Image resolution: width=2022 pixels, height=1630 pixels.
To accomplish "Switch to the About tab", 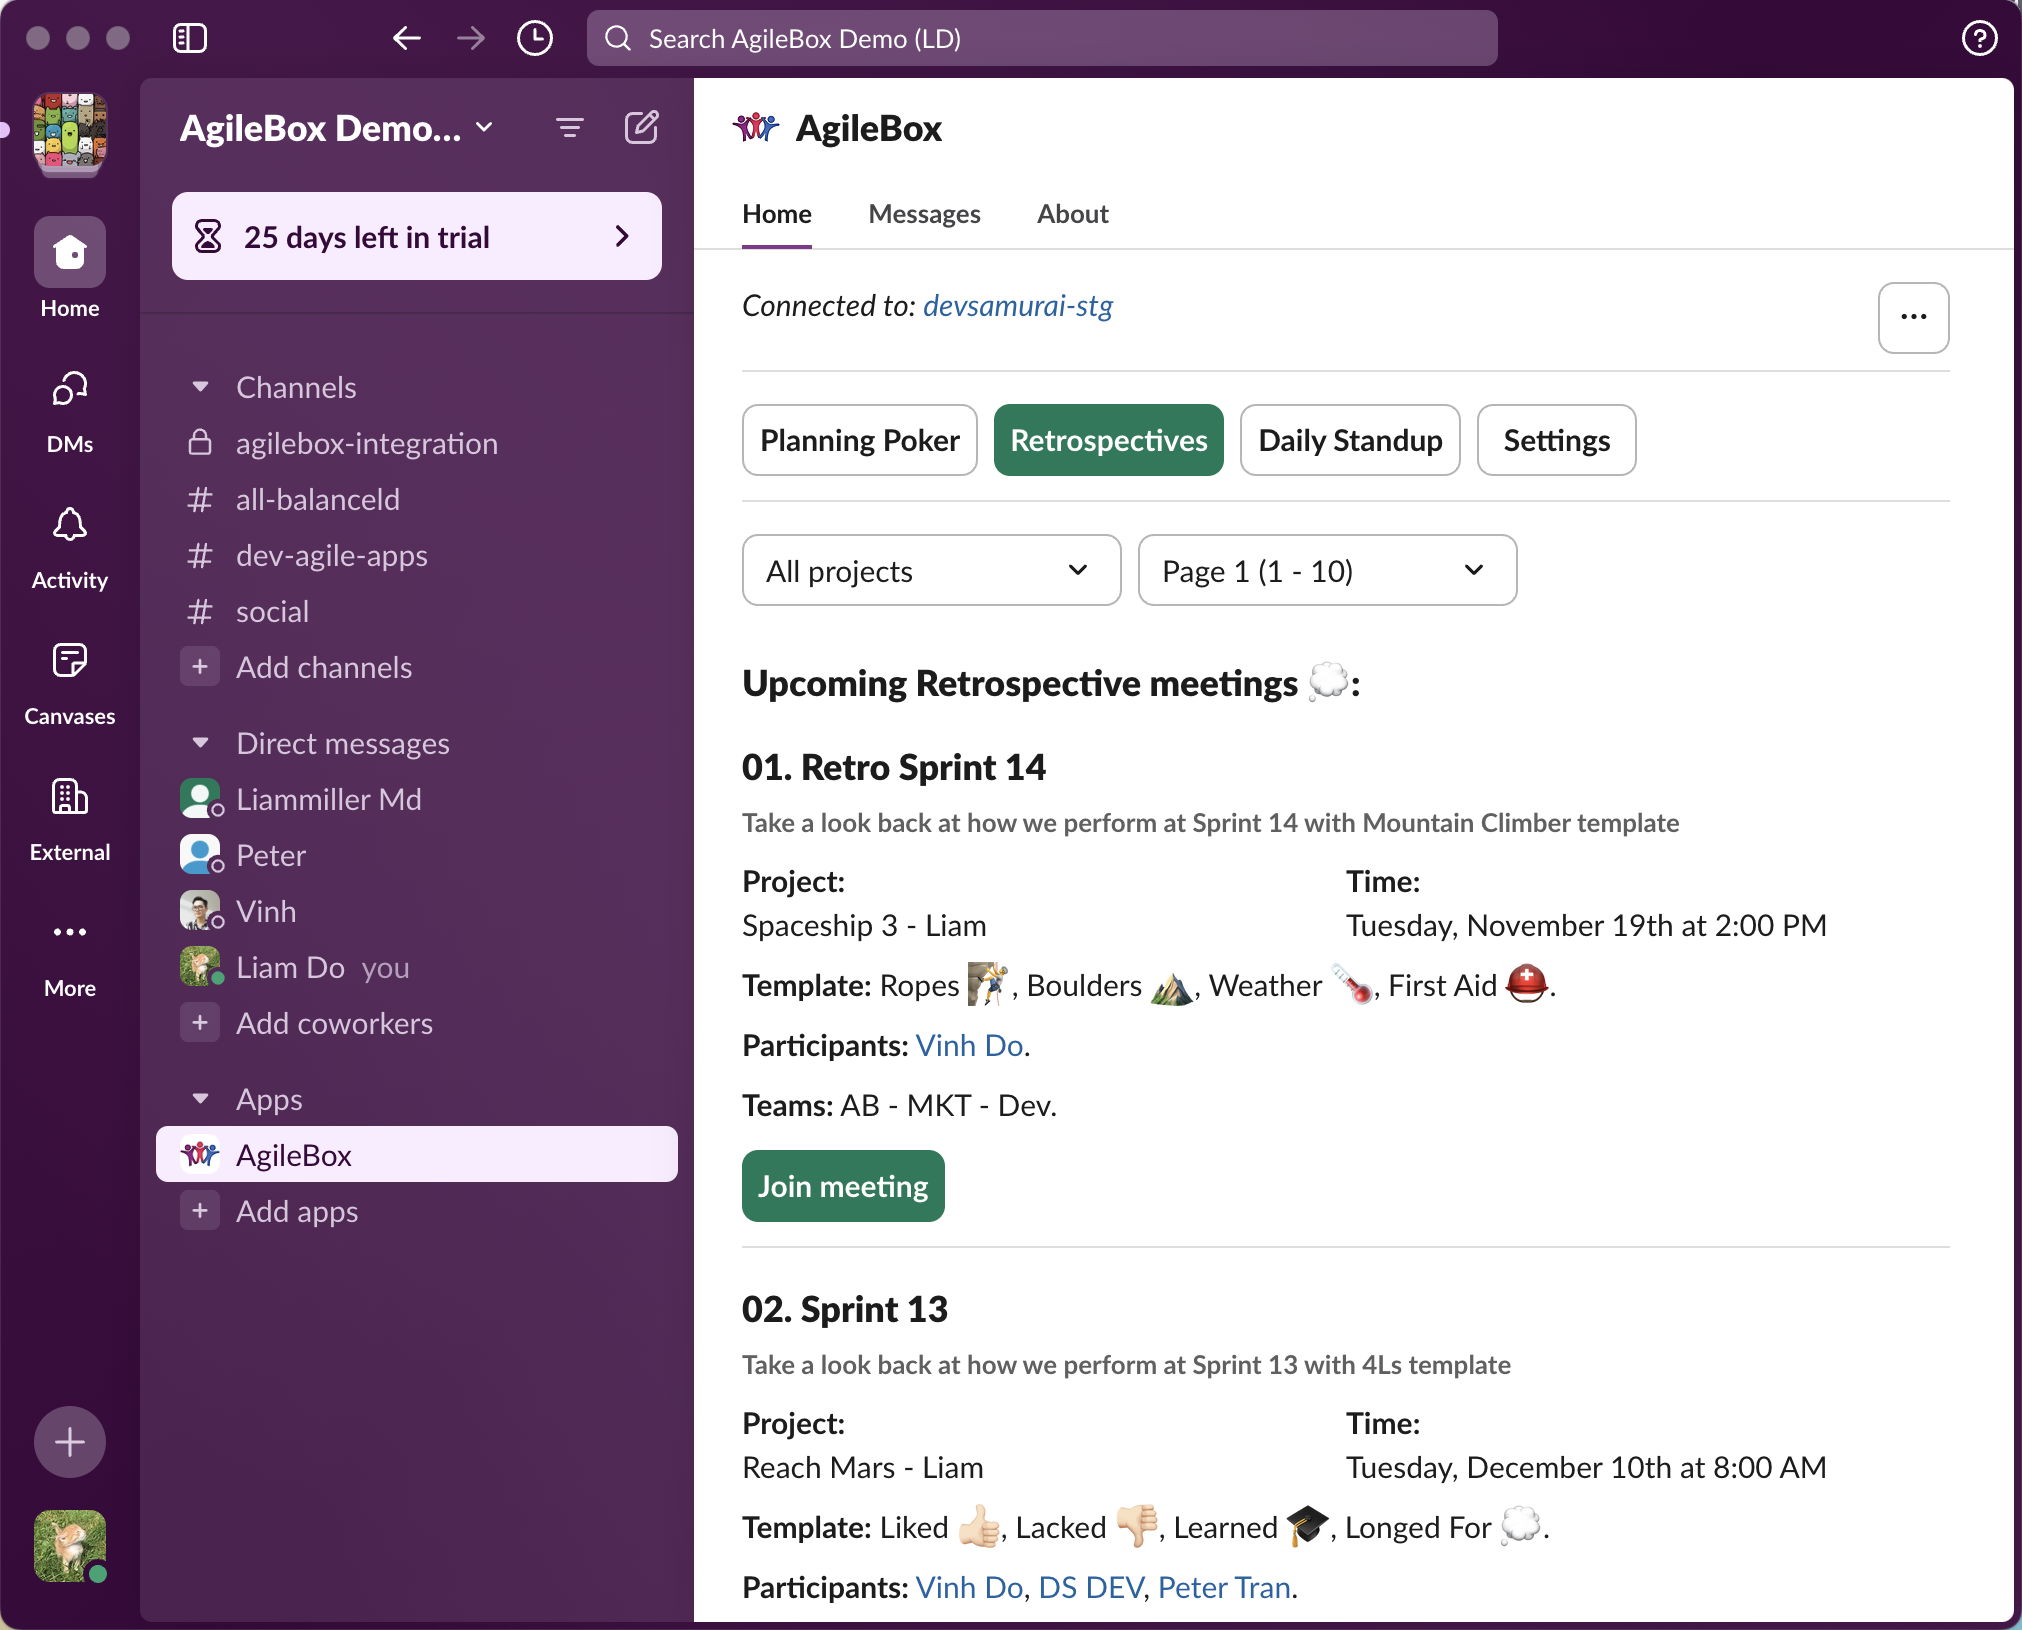I will [1072, 214].
